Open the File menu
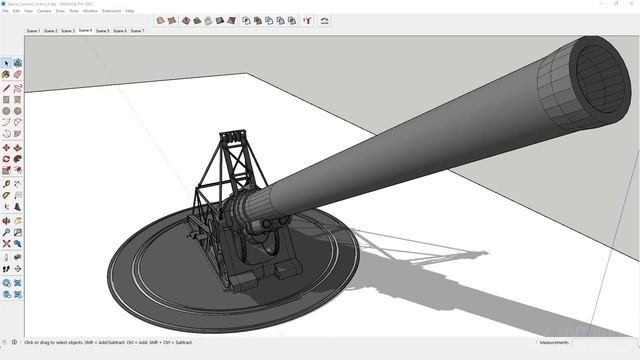Image resolution: width=640 pixels, height=360 pixels. pyautogui.click(x=5, y=11)
